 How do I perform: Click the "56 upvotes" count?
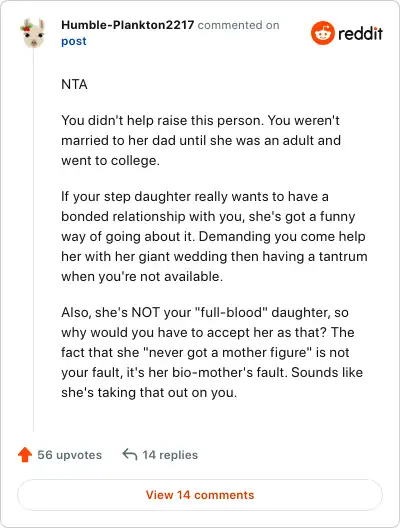tap(69, 455)
